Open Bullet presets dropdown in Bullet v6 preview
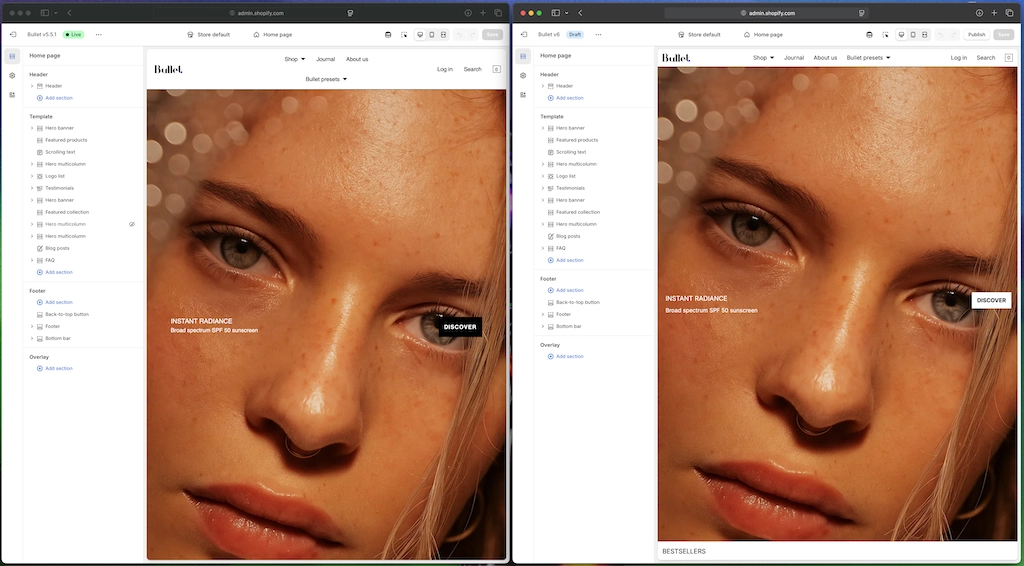The width and height of the screenshot is (1024, 566). pyautogui.click(x=869, y=58)
